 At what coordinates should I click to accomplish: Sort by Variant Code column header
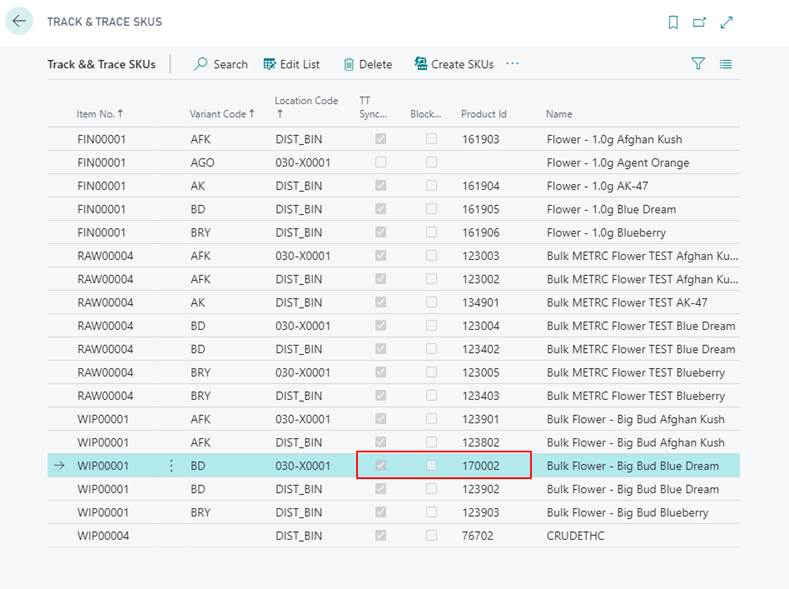222,114
